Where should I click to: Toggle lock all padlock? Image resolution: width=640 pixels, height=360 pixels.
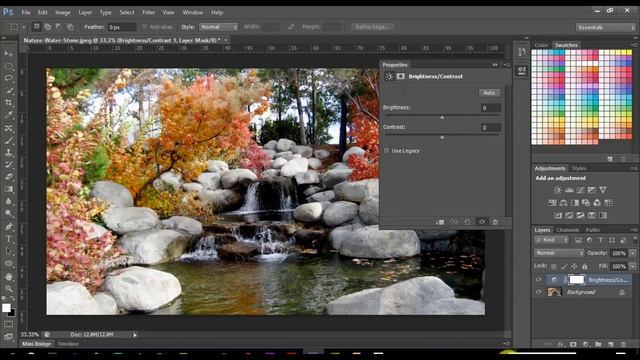[x=584, y=266]
